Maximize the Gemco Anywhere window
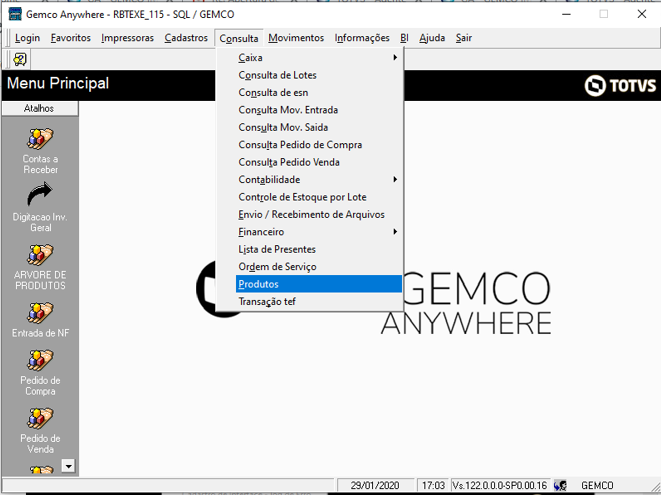The image size is (661, 495). (604, 14)
